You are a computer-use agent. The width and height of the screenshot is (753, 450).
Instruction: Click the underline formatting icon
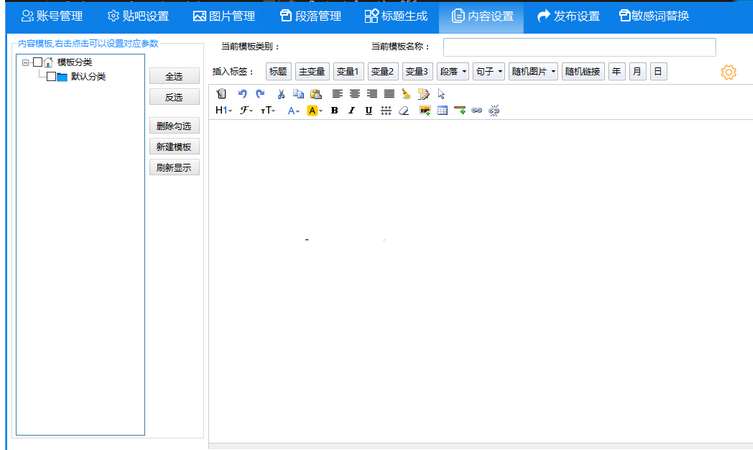click(x=368, y=110)
